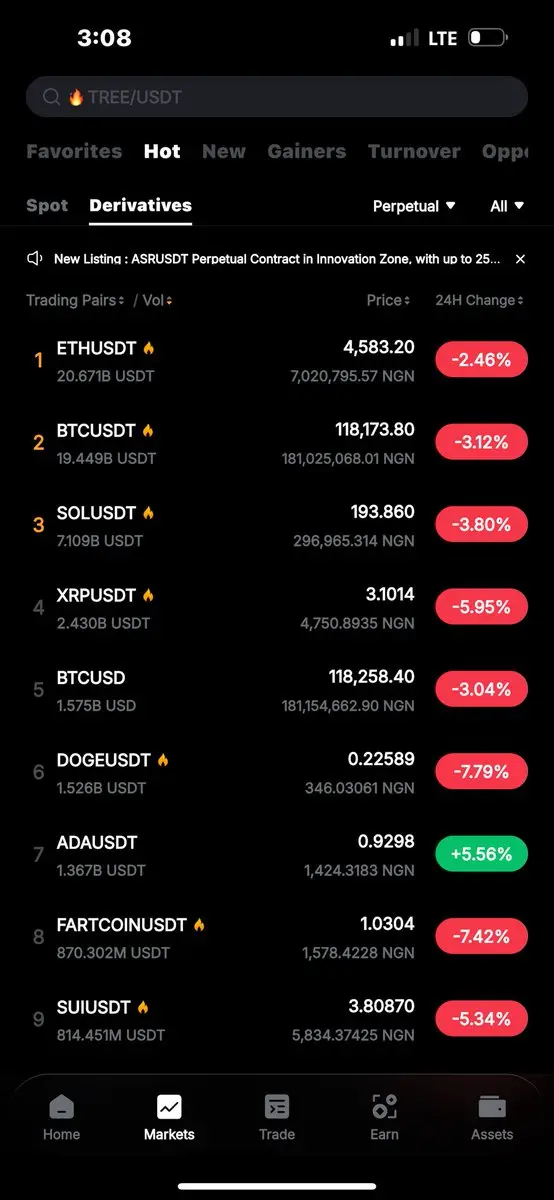Tap the Trade icon in bottom bar
This screenshot has height=1200, width=554.
tap(276, 1107)
